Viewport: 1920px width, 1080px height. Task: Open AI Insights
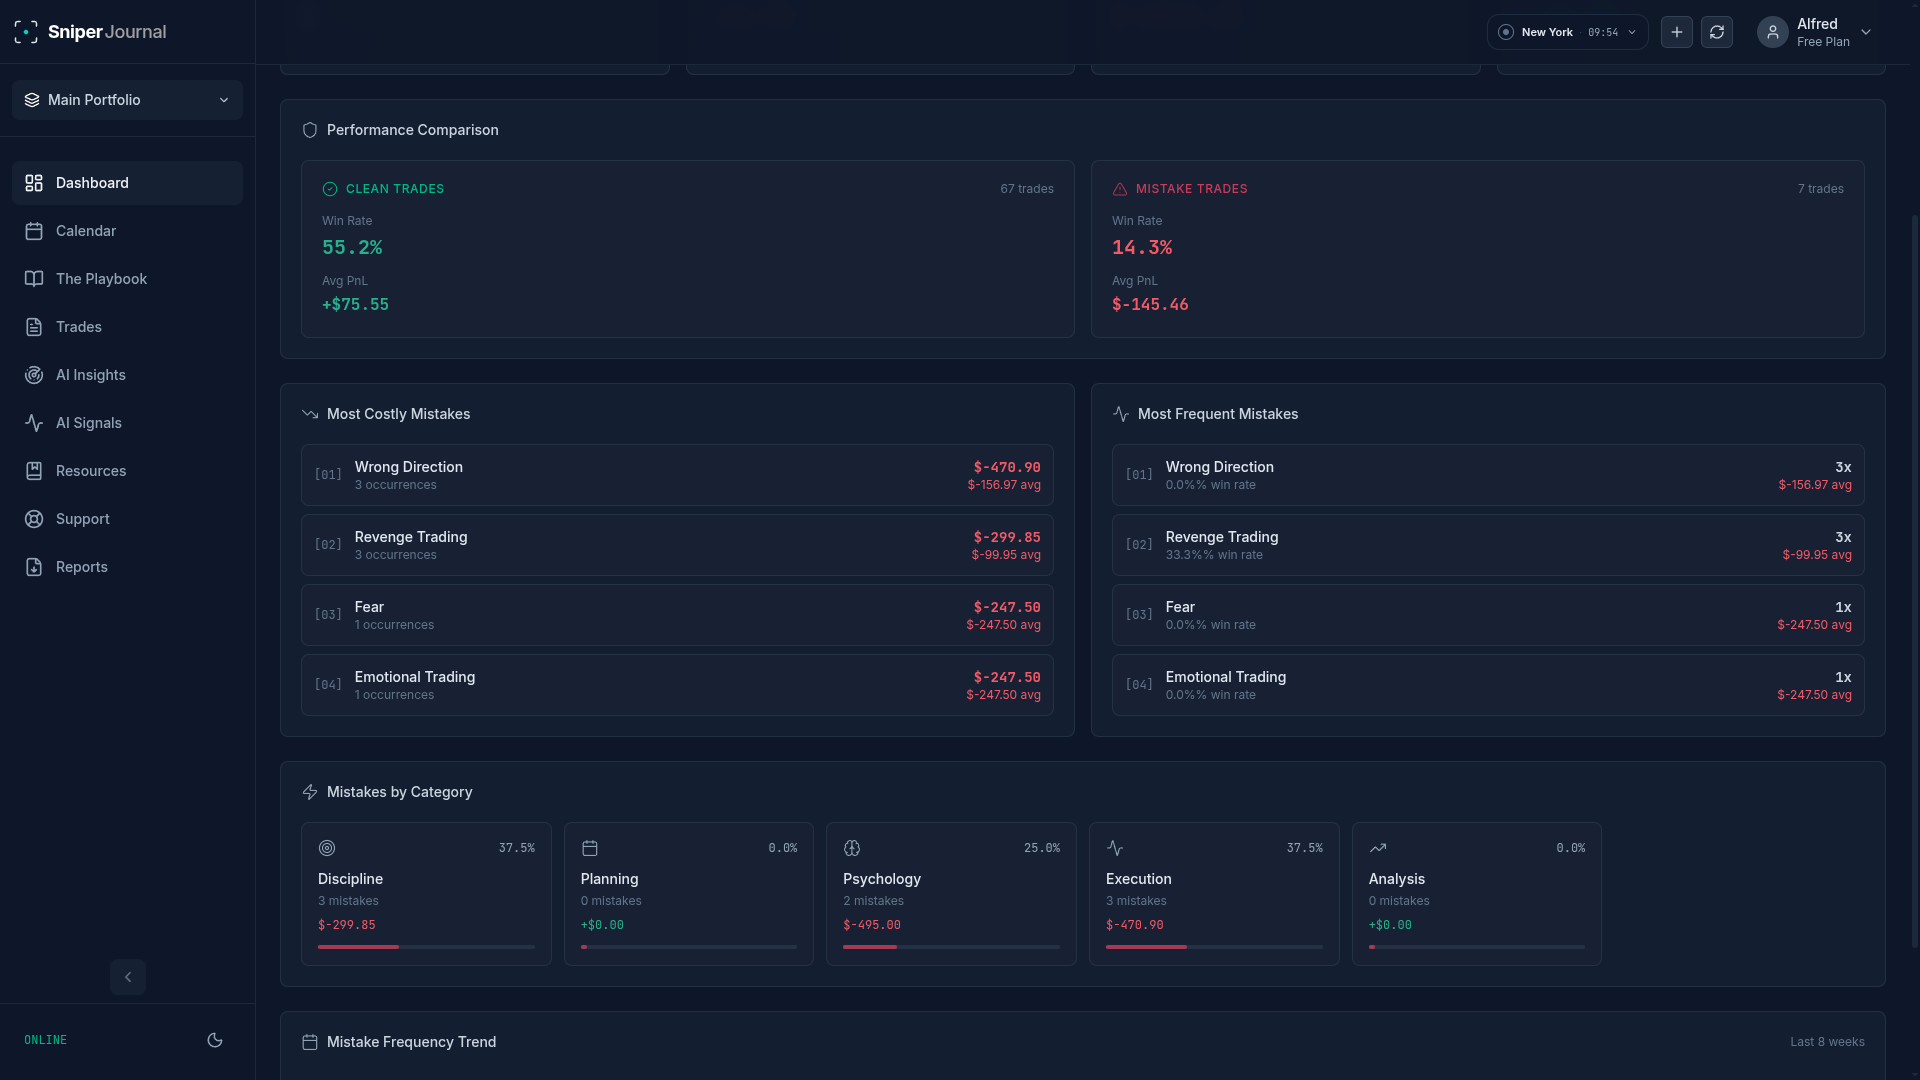click(127, 375)
